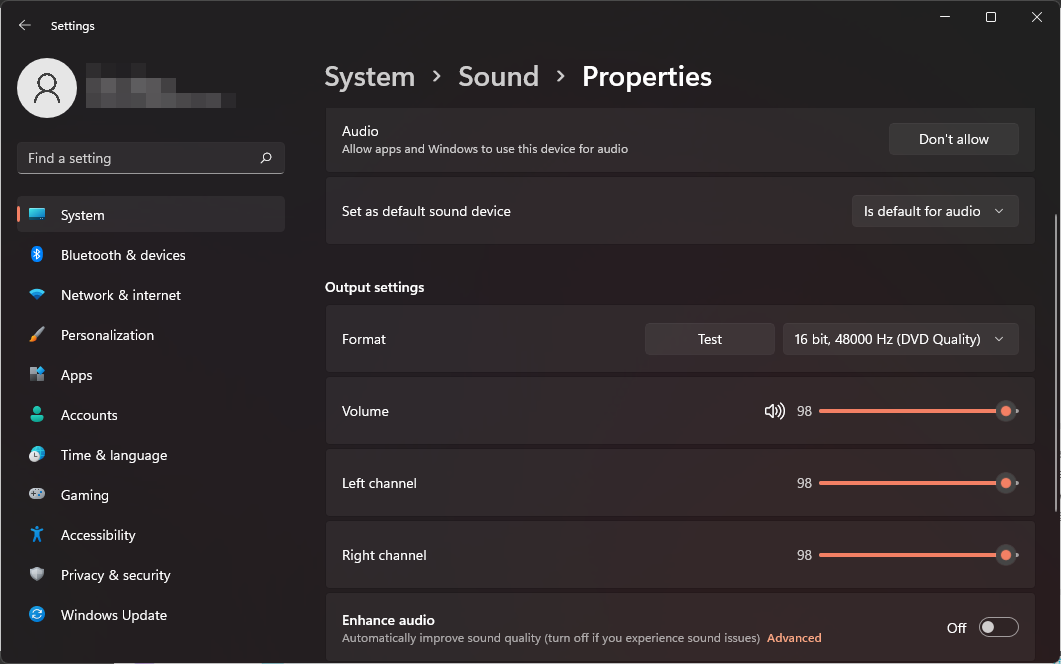Select the Gaming controller icon
1061x664 pixels.
coord(37,495)
